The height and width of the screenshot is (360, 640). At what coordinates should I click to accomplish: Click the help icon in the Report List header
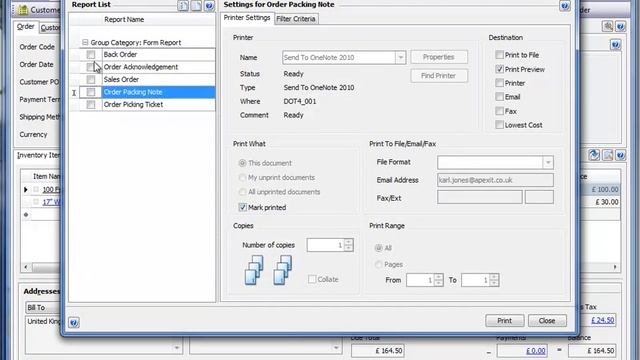click(209, 5)
